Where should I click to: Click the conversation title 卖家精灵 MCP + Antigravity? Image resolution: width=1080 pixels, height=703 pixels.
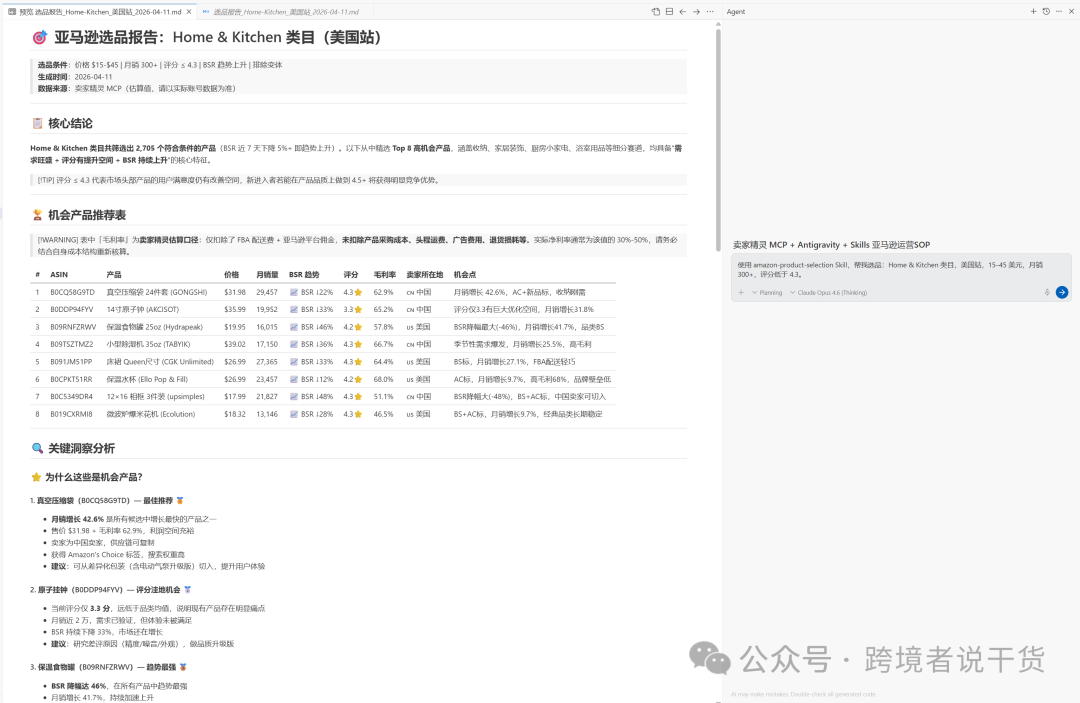(x=831, y=245)
